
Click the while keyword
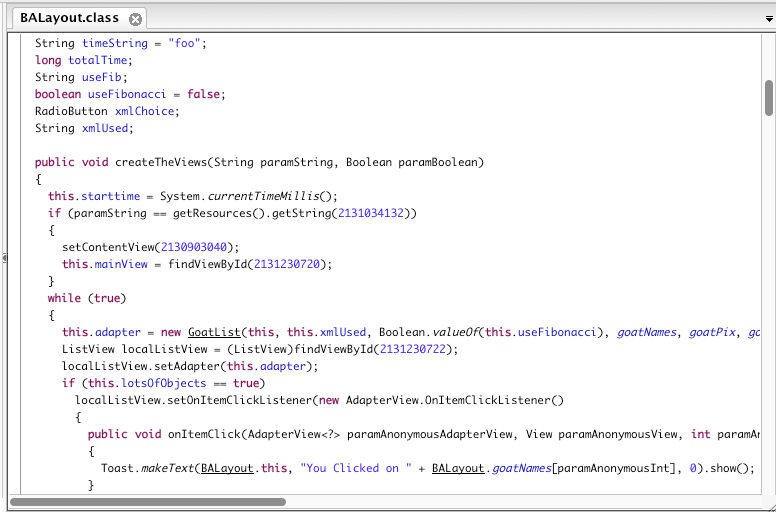(x=64, y=298)
